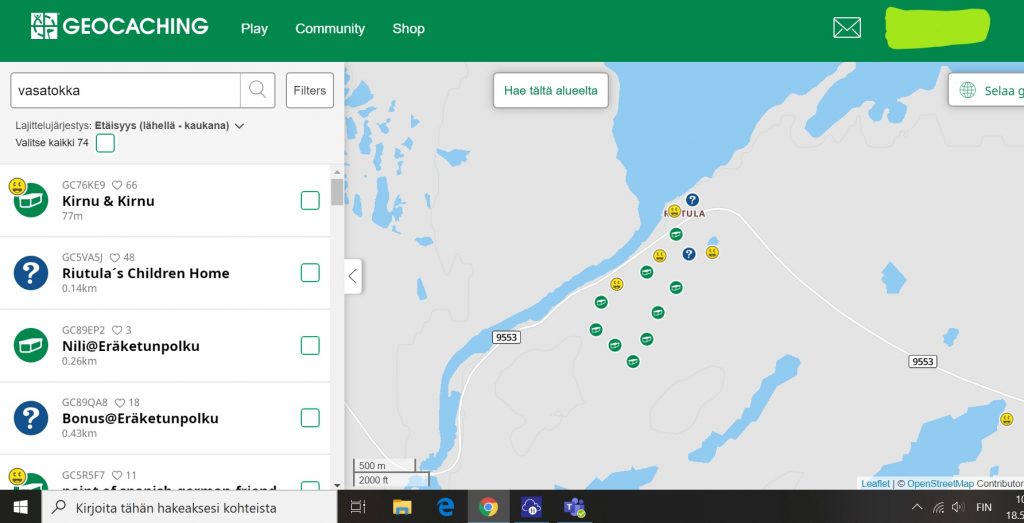Select the southernmost green cache marker on the map
1024x523 pixels.
pos(633,361)
